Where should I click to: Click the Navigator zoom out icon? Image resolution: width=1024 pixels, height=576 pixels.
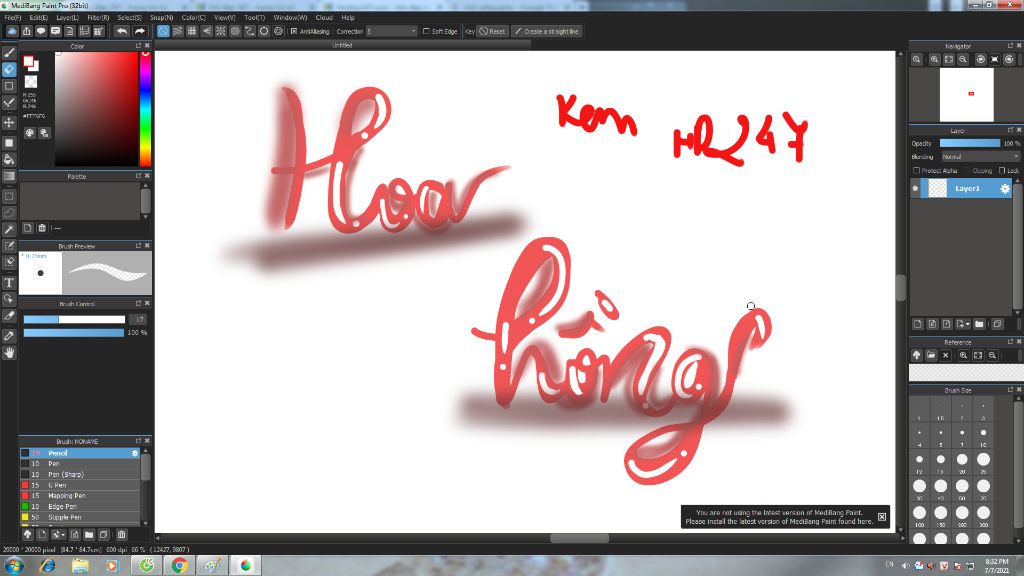(963, 59)
